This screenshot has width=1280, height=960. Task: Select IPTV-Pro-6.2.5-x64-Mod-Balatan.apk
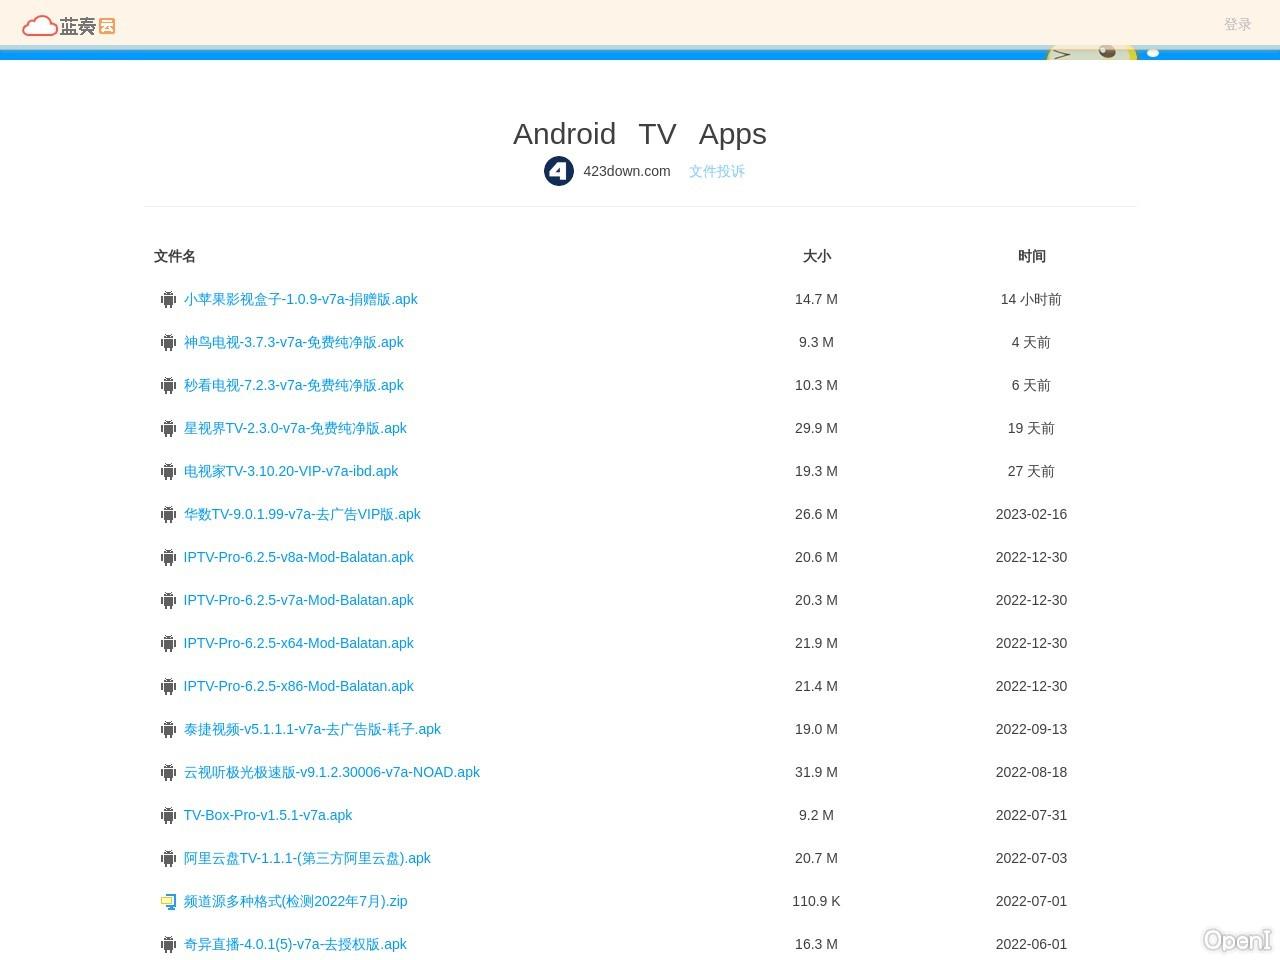[298, 643]
